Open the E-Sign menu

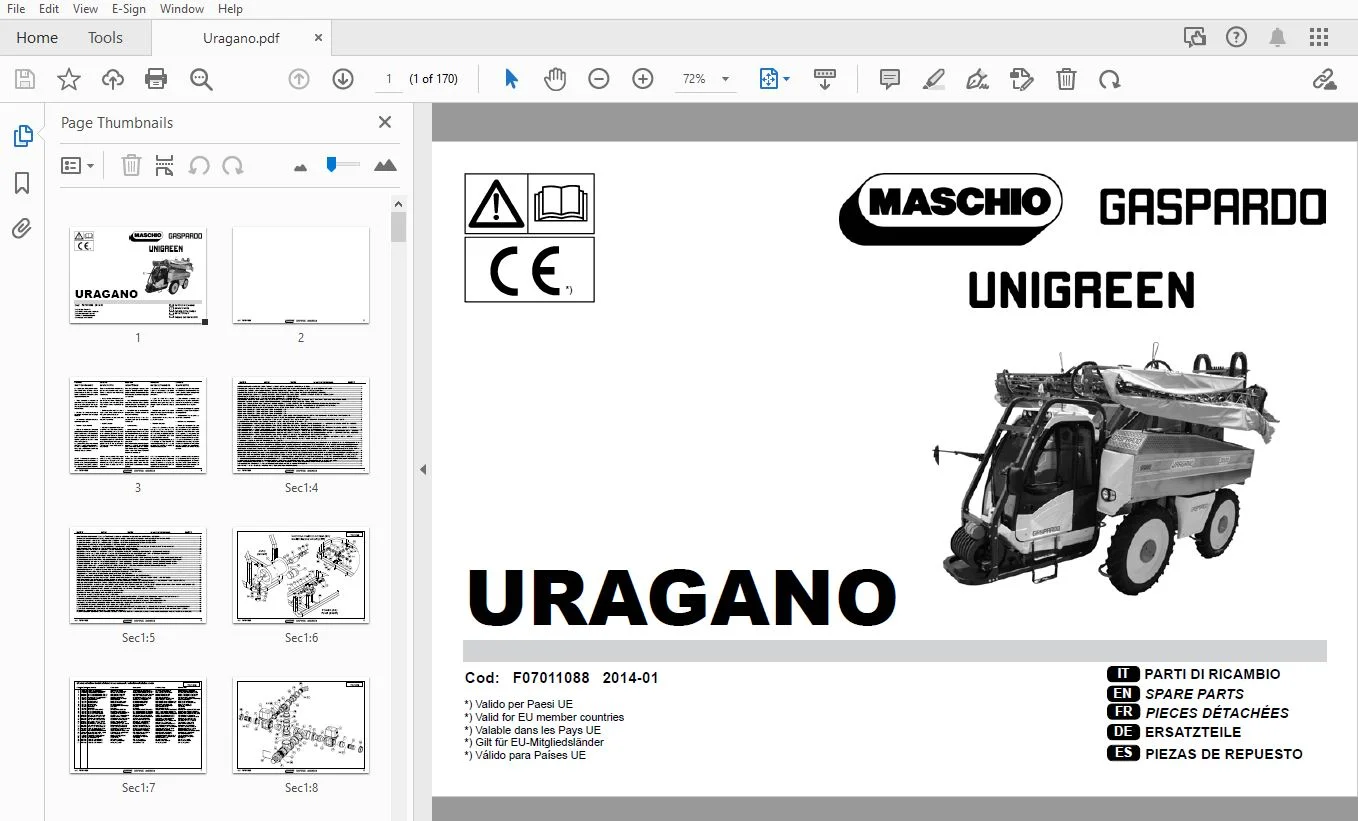[x=128, y=9]
